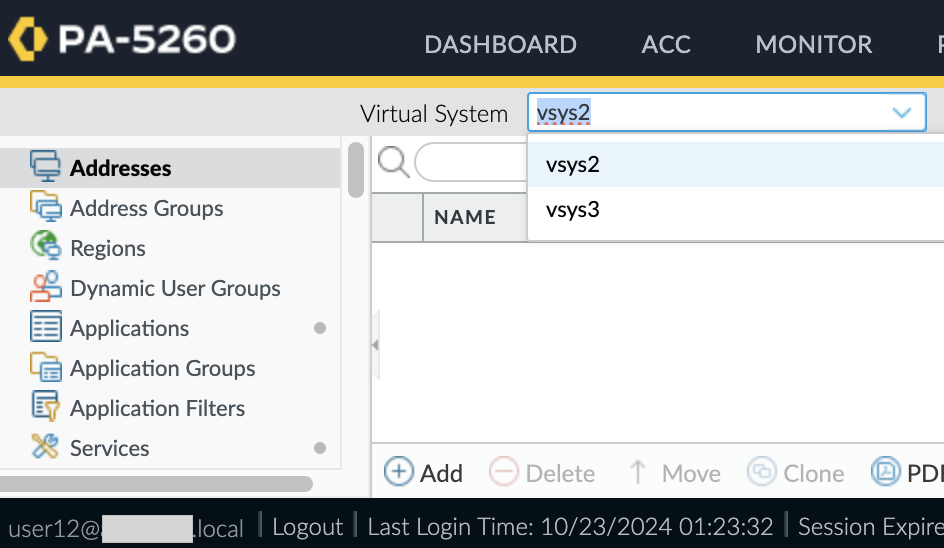This screenshot has width=944, height=548.
Task: Click the user12 account name
Action: click(126, 529)
